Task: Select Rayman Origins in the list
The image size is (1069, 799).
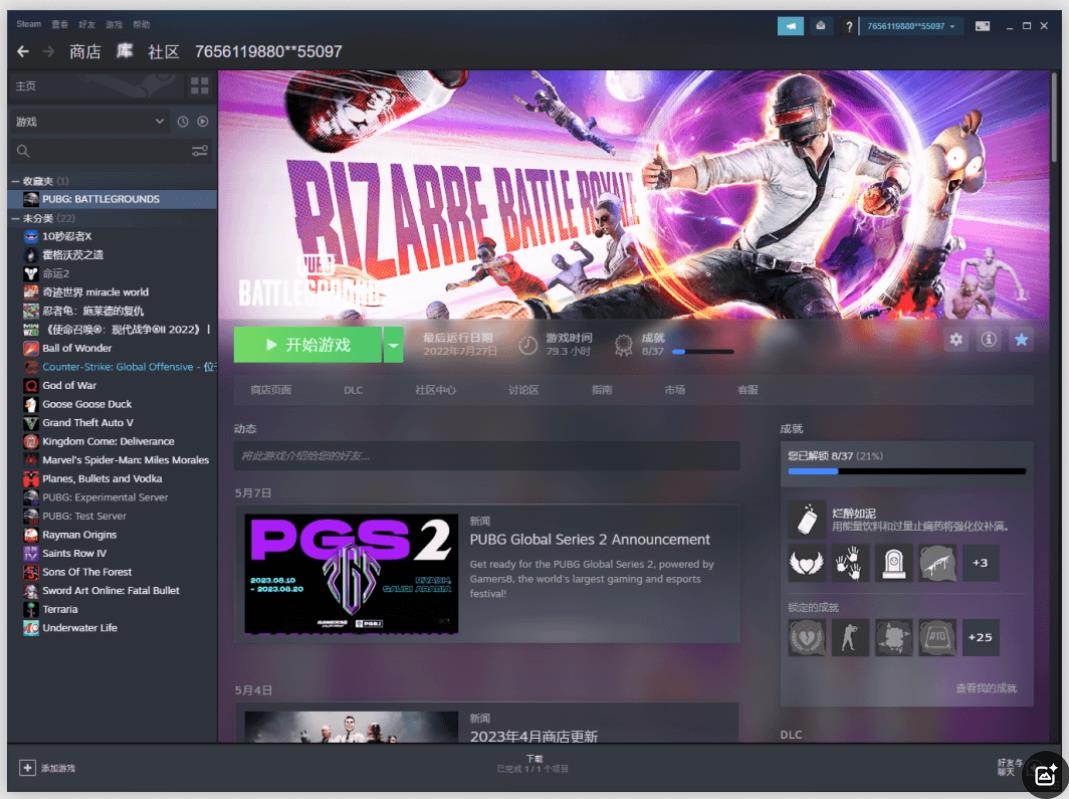Action: 112,535
